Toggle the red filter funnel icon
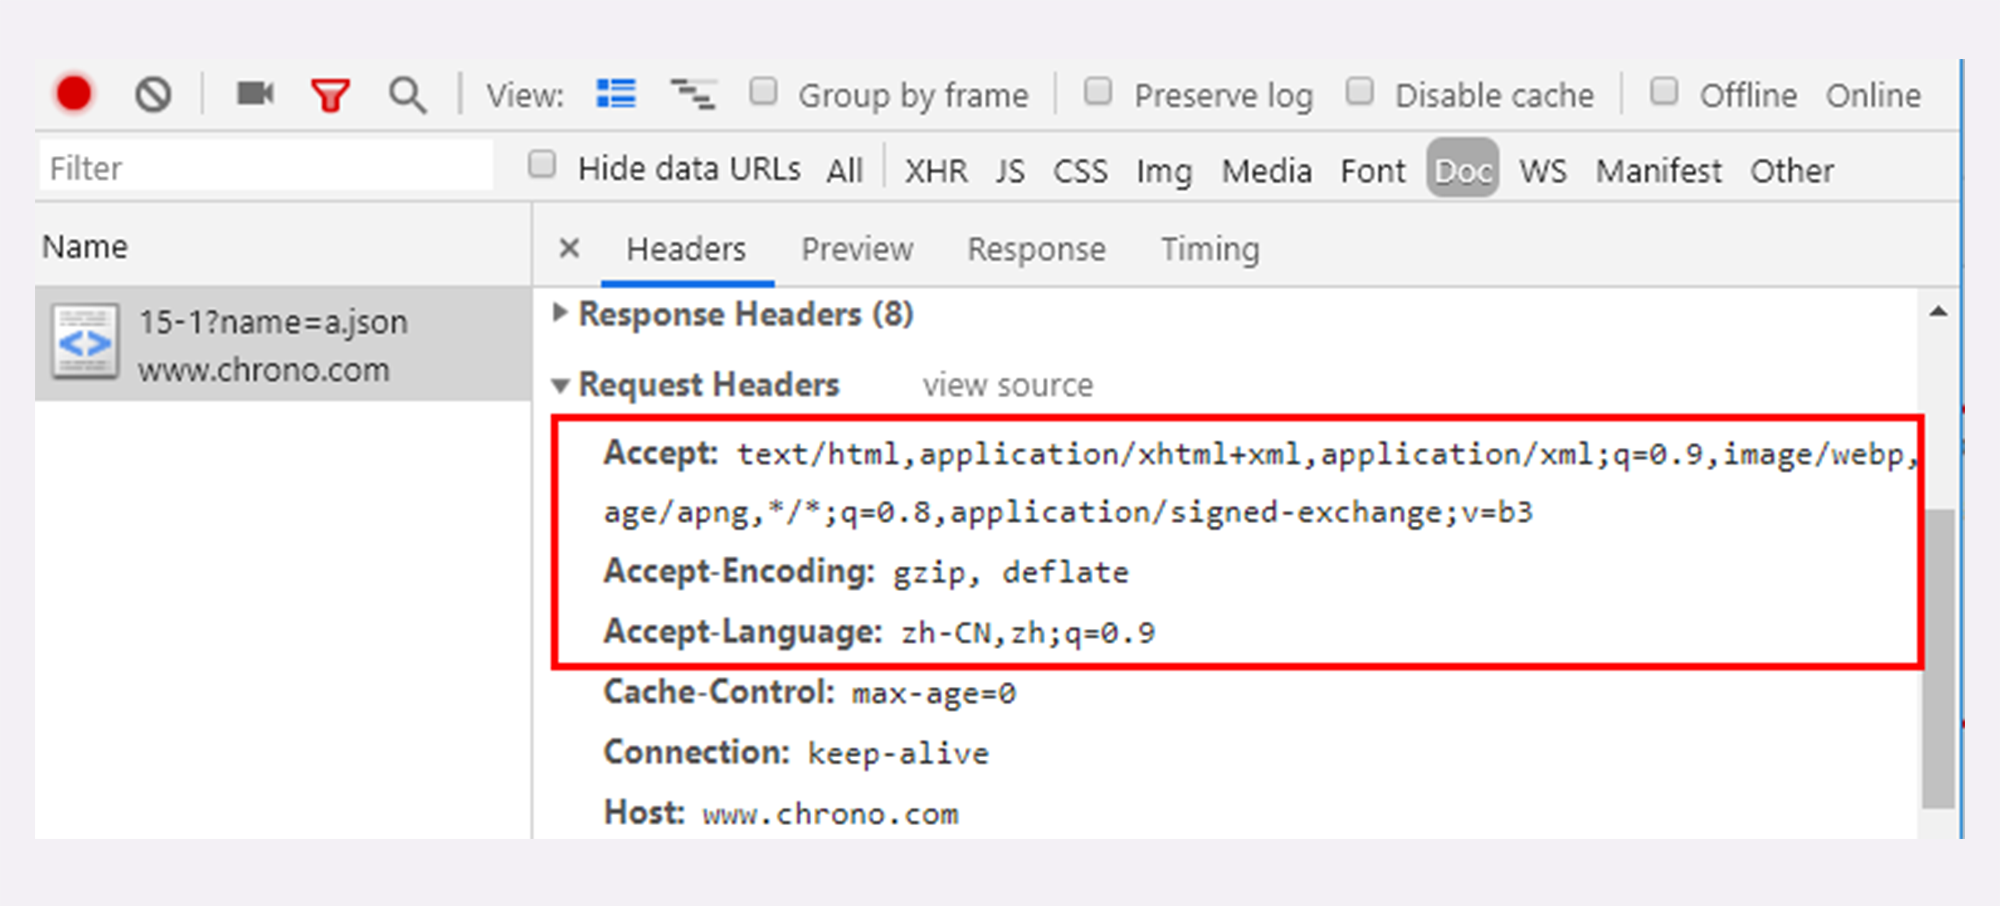The width and height of the screenshot is (2000, 906). coord(330,95)
